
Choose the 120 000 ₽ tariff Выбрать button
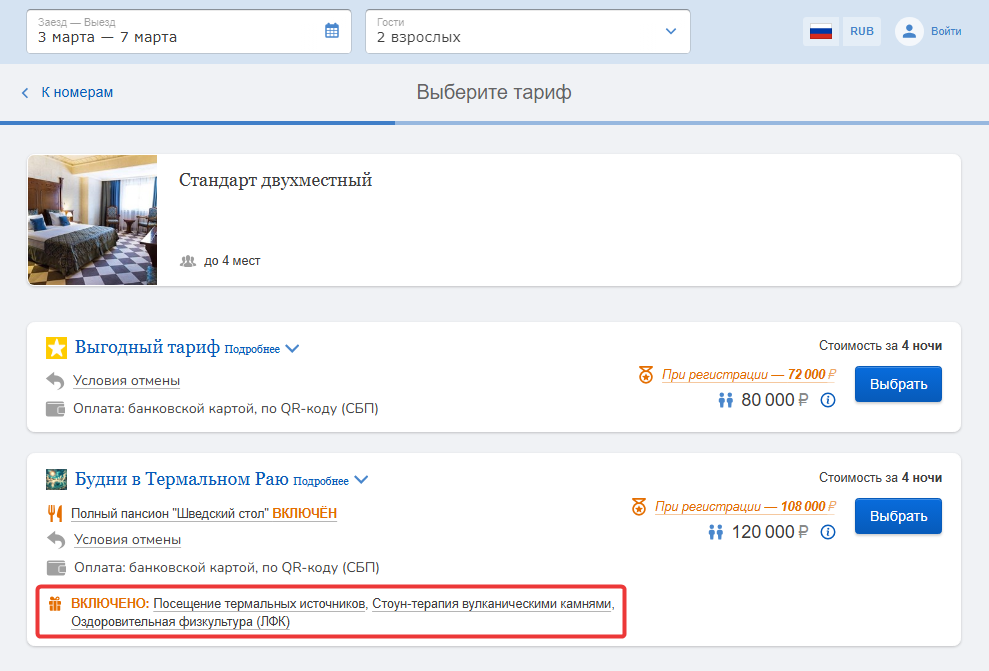coord(898,516)
